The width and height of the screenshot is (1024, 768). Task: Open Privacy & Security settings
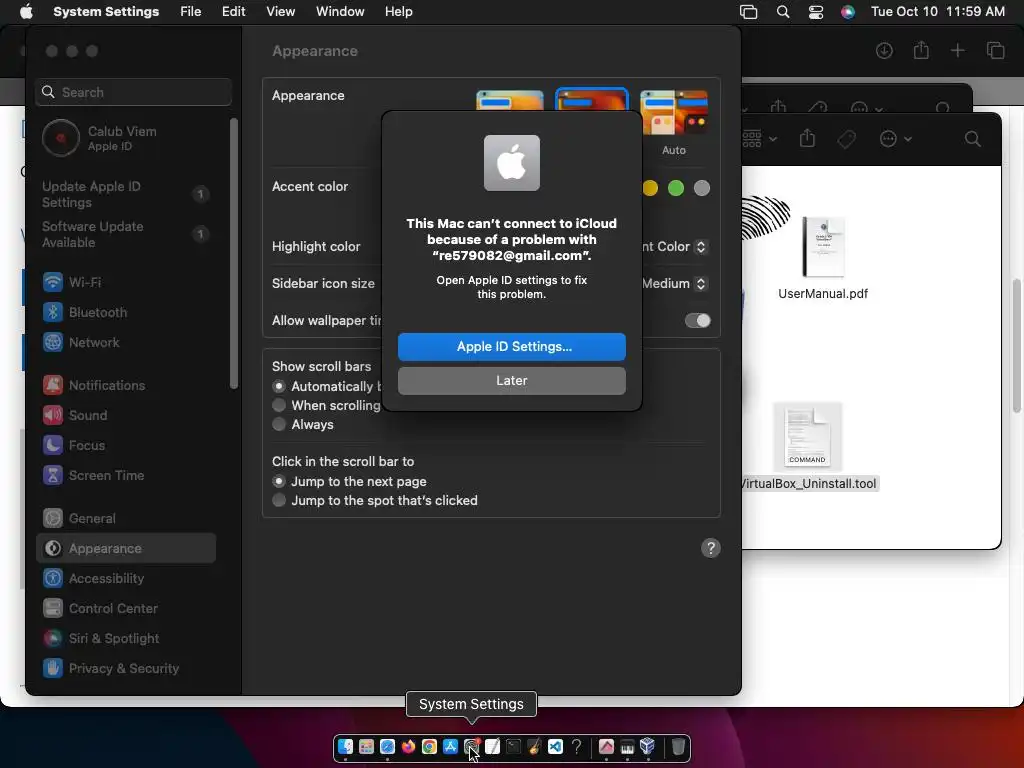pyautogui.click(x=125, y=669)
